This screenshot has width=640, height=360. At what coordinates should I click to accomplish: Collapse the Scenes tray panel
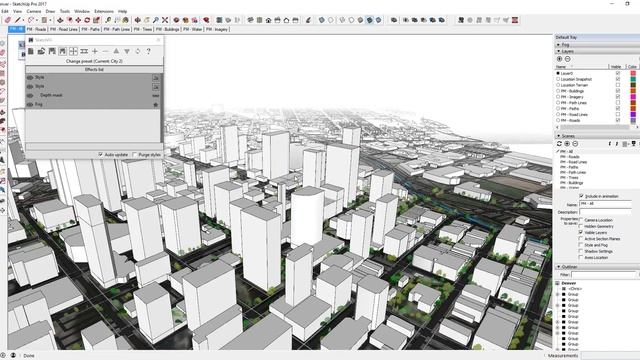pyautogui.click(x=558, y=136)
